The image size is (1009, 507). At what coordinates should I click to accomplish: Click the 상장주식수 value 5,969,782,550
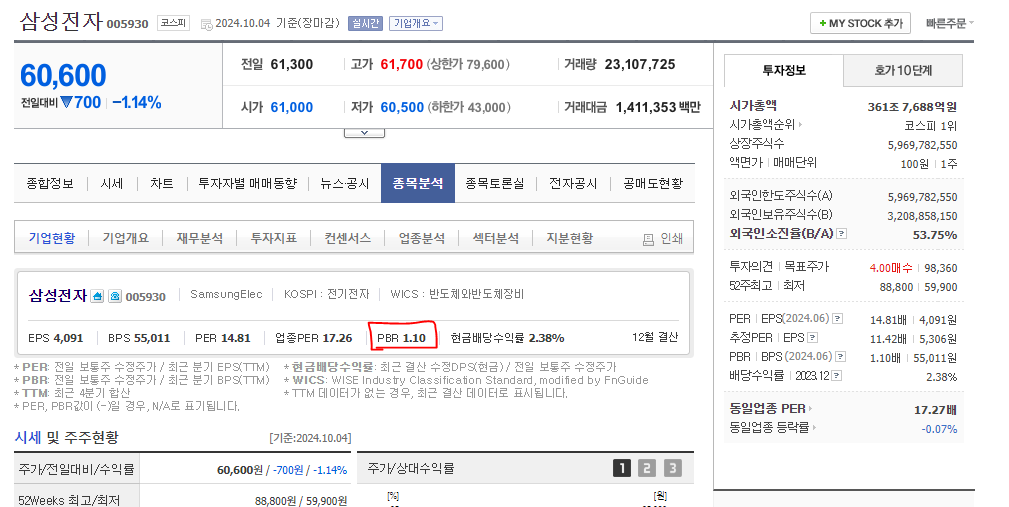pyautogui.click(x=922, y=145)
